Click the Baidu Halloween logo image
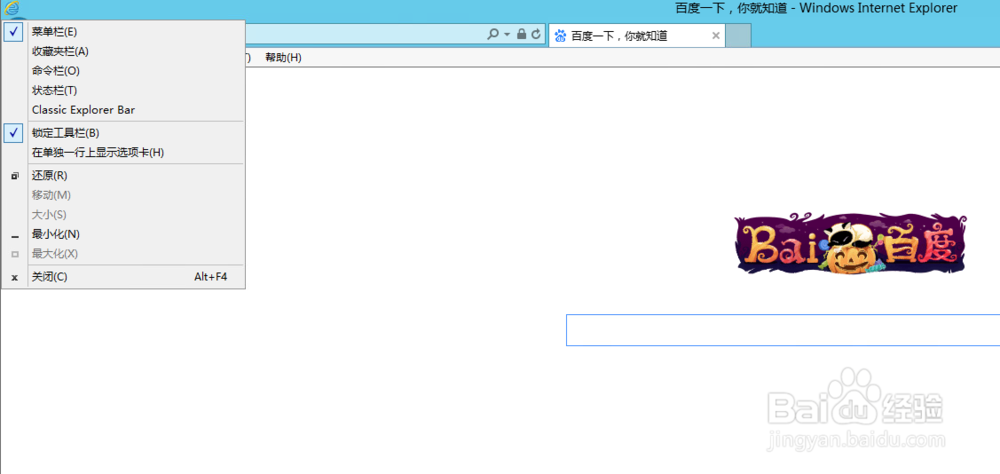 coord(851,244)
